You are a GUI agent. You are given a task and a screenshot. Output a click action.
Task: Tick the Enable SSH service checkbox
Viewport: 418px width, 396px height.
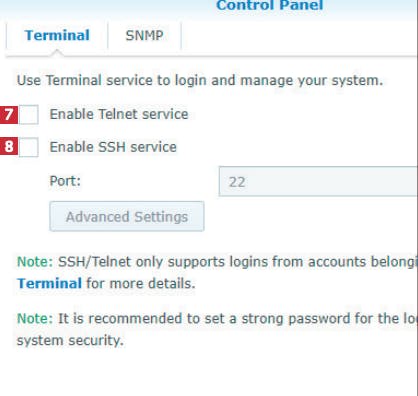29,147
